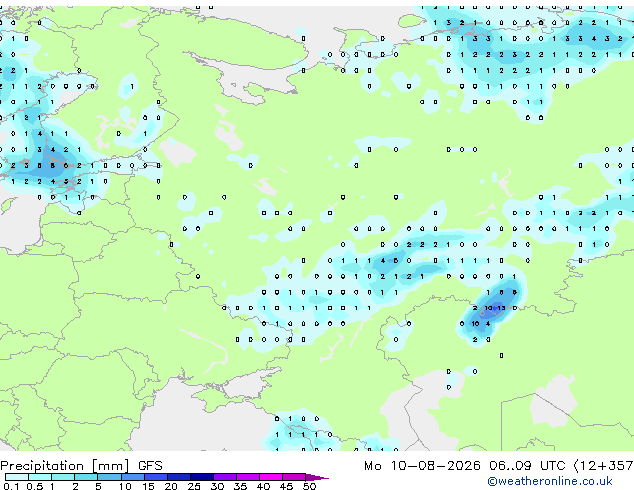Click the 0.5–1 mm legend swatch
The image size is (634, 490).
(x=40, y=477)
